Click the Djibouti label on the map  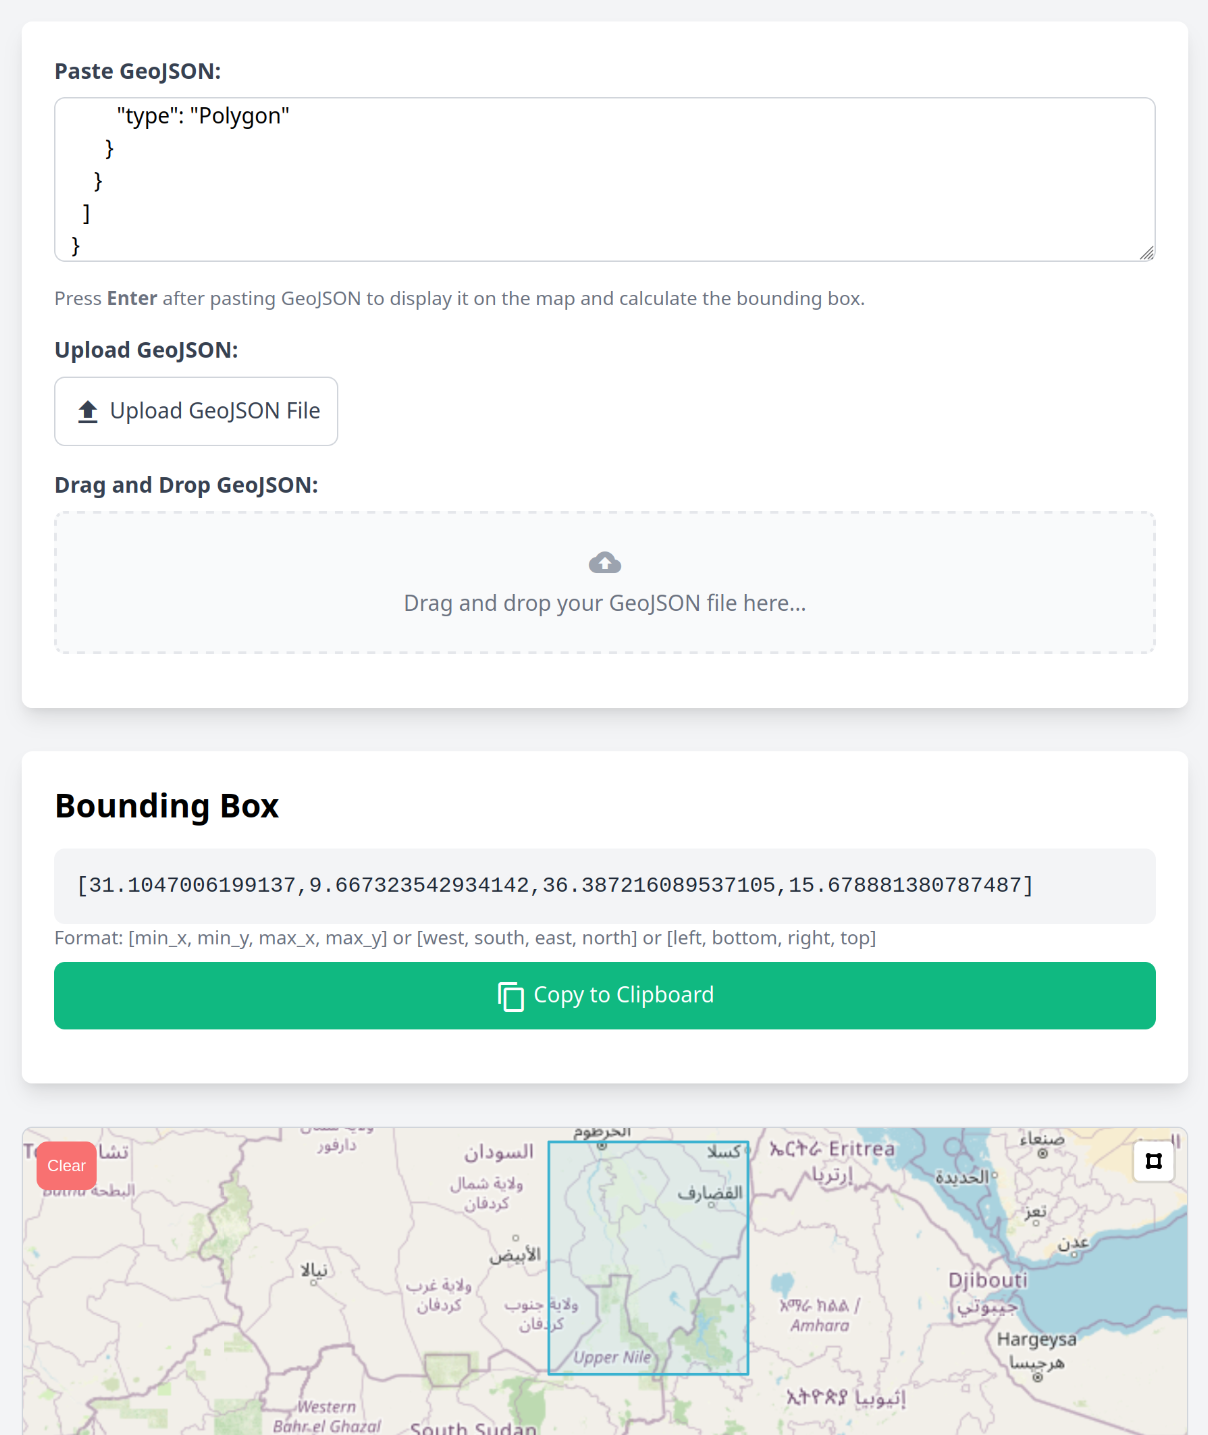coord(988,1280)
